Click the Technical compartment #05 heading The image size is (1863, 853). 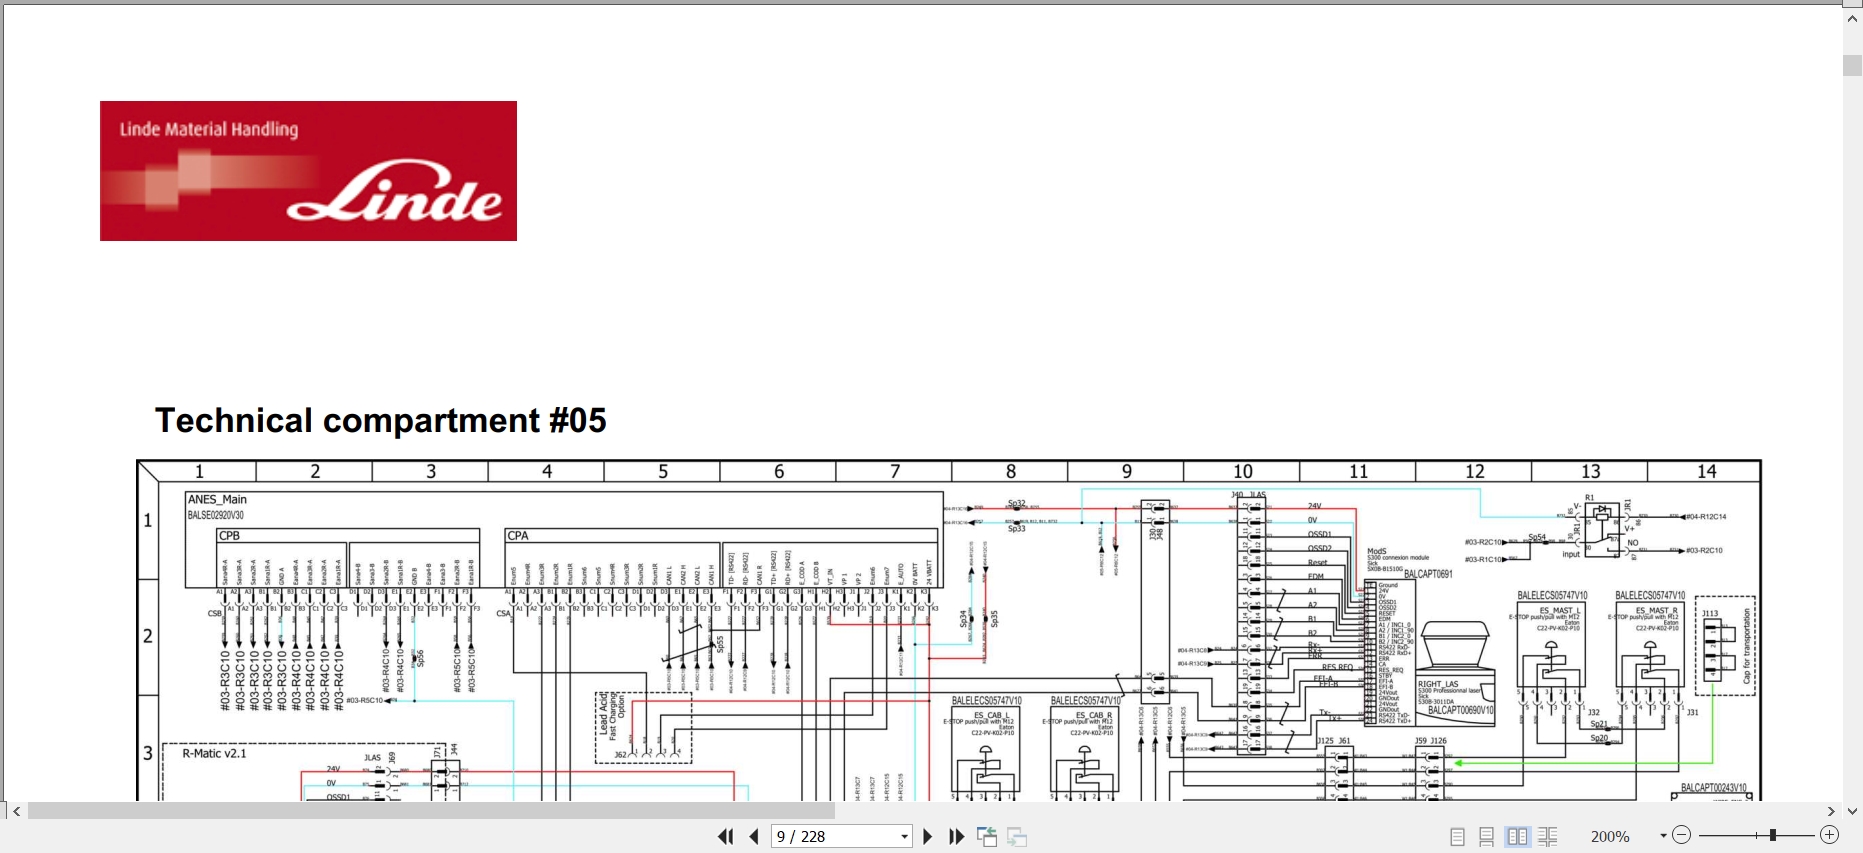[x=380, y=420]
